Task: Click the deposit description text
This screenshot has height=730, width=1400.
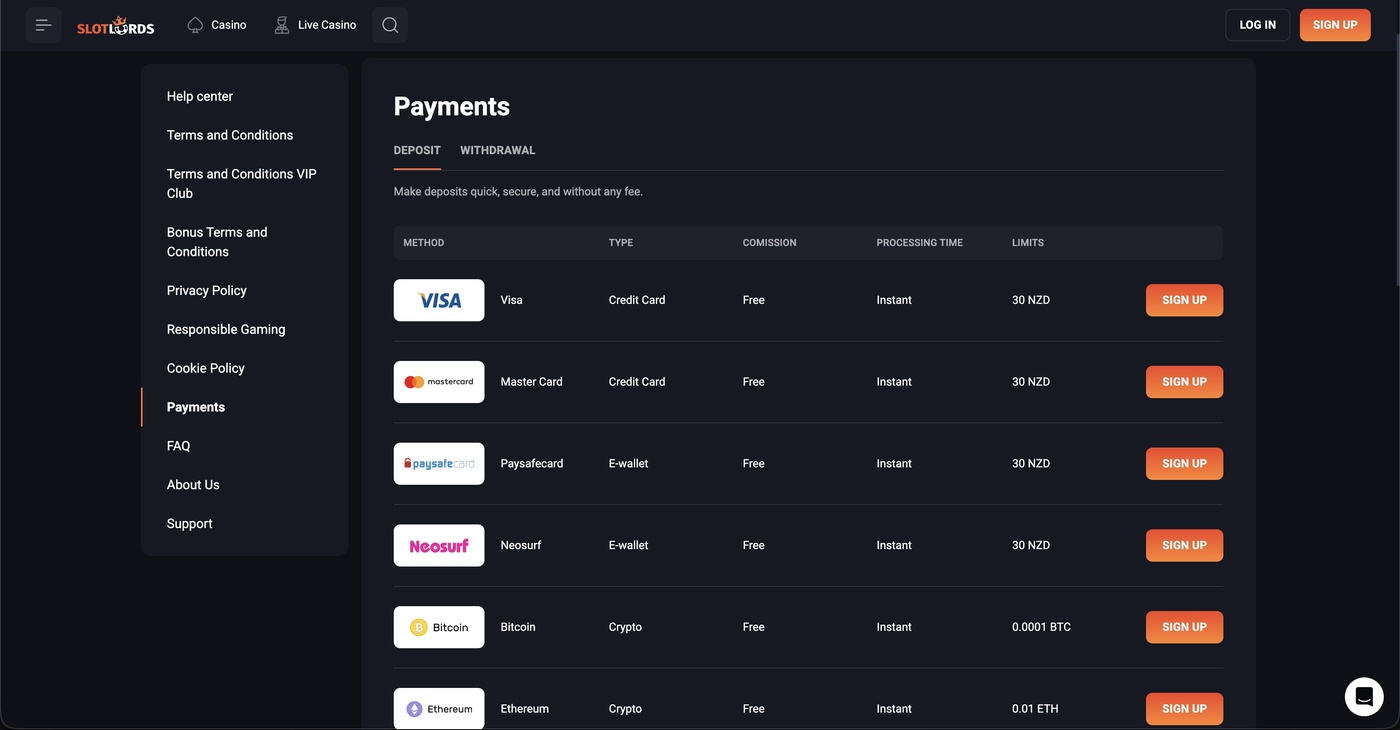Action: (518, 192)
